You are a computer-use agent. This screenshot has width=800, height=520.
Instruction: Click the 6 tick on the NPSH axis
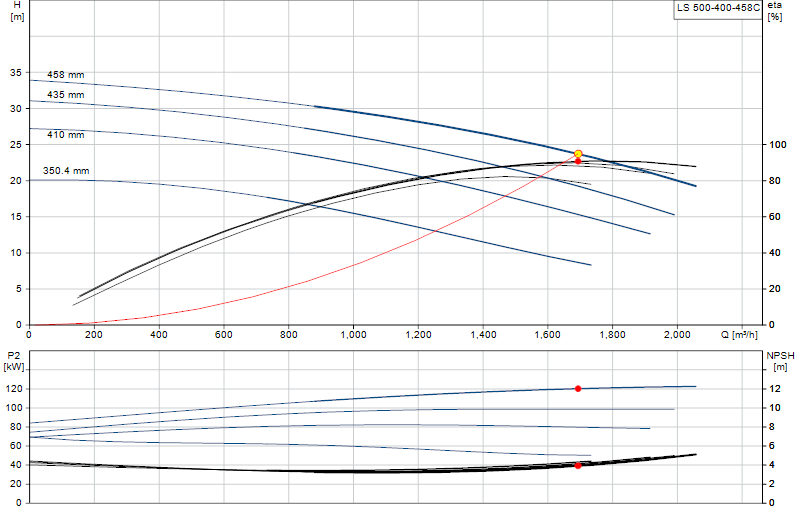(x=772, y=446)
